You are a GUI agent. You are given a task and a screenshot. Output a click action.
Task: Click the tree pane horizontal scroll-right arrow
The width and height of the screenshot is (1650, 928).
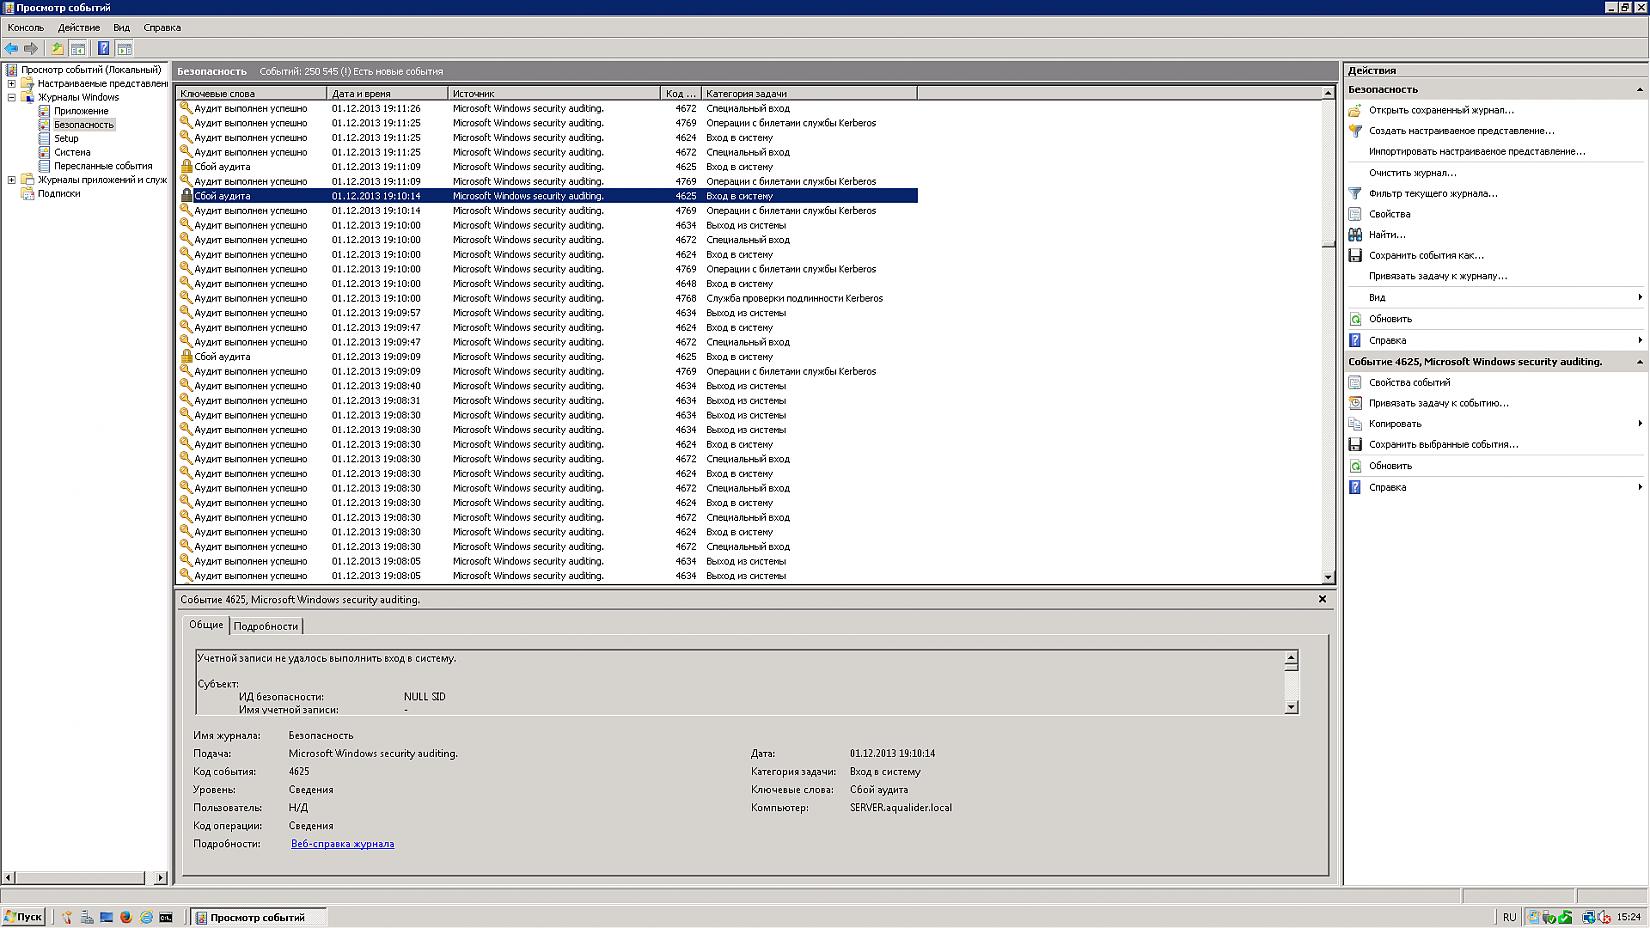tap(160, 878)
